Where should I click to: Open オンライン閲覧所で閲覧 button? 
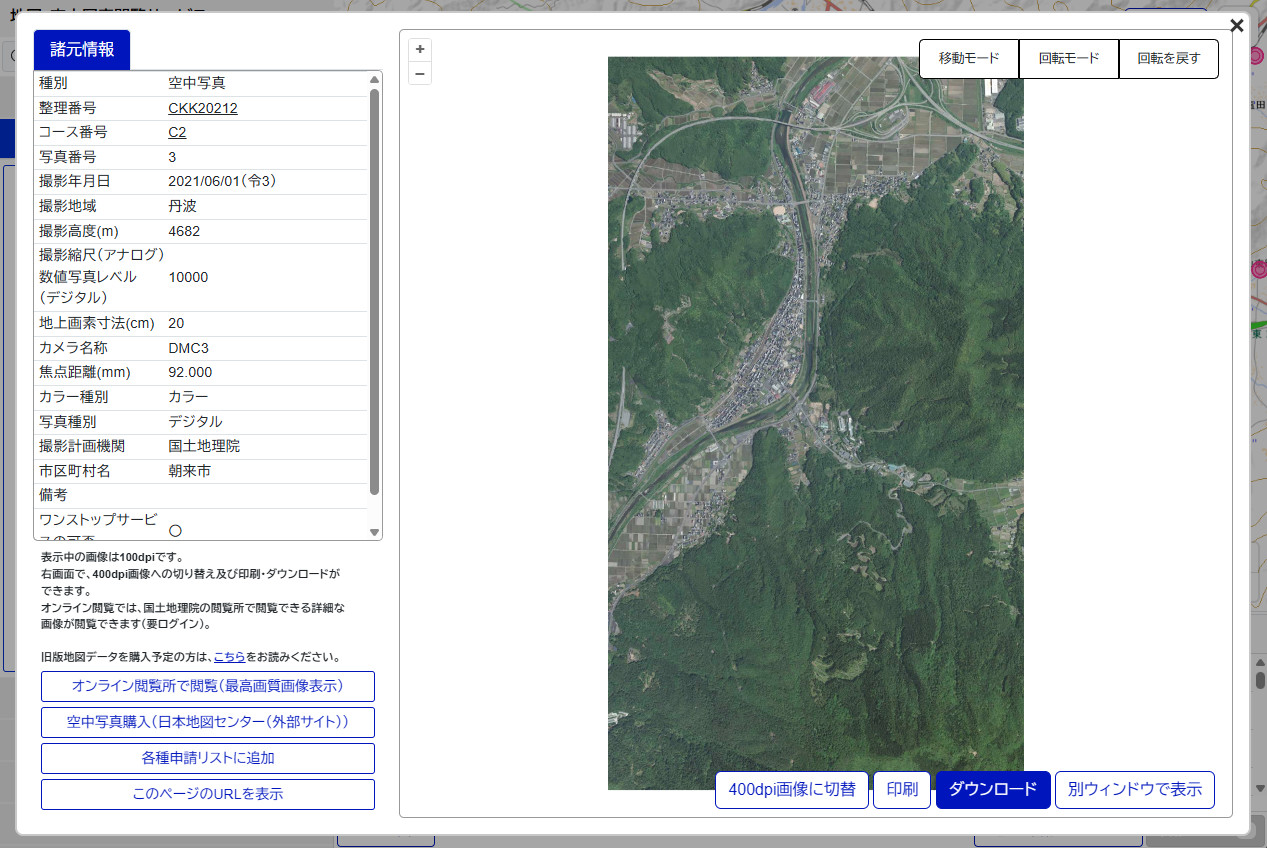point(208,686)
